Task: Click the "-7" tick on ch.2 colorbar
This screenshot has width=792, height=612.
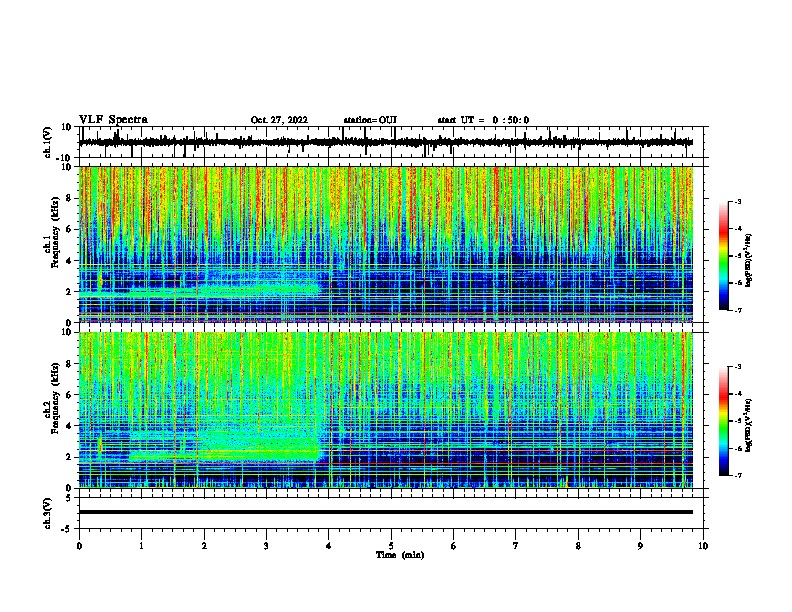Action: pyautogui.click(x=738, y=475)
